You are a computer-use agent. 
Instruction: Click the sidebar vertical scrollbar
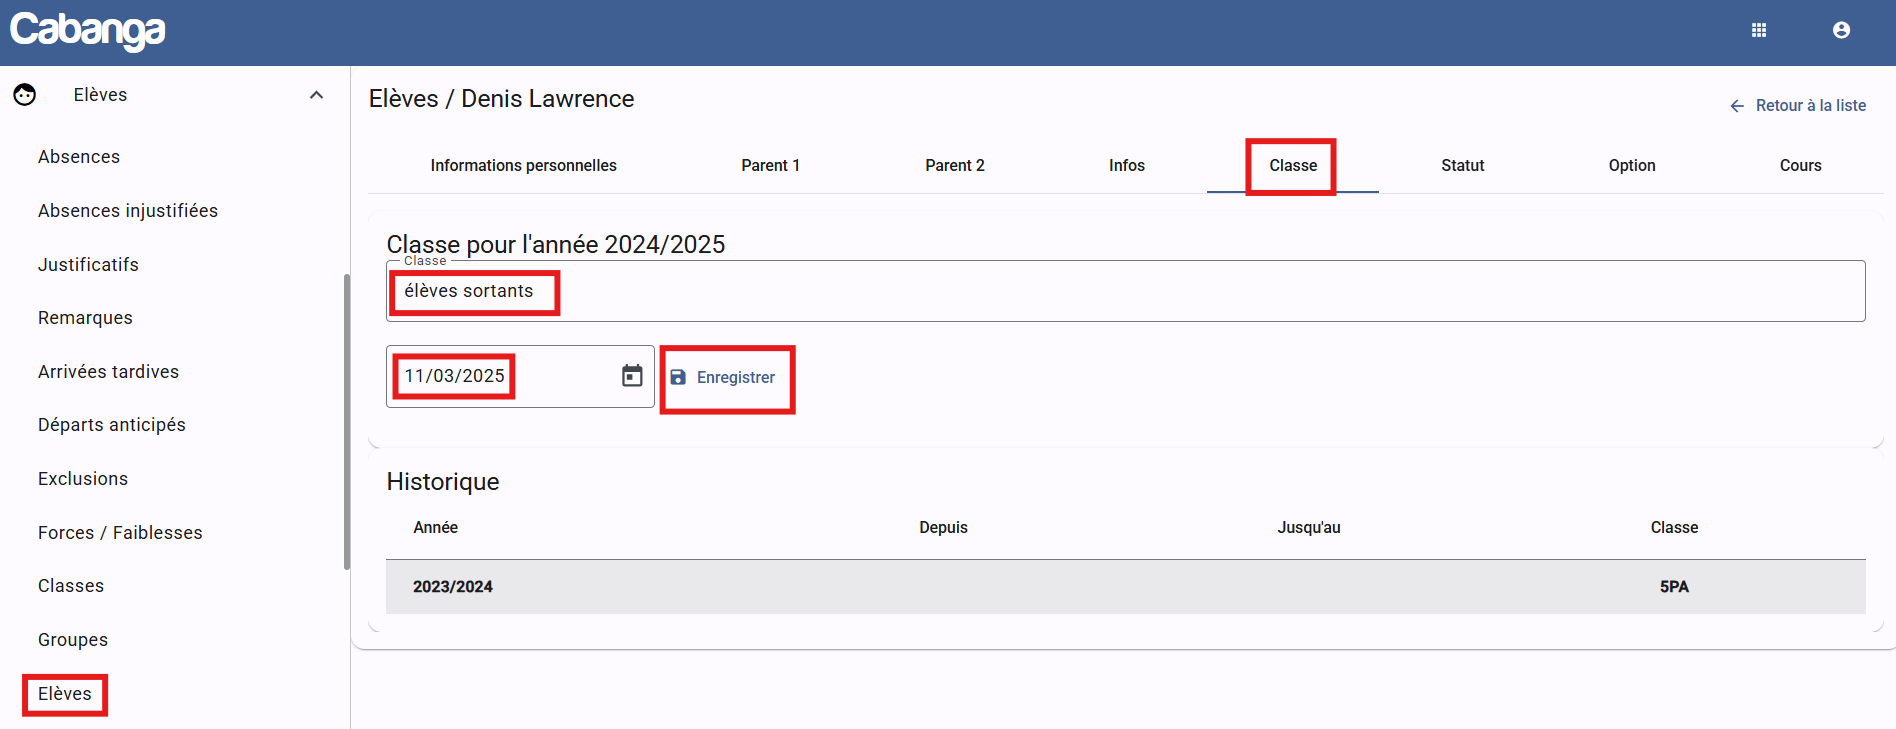pyautogui.click(x=346, y=420)
